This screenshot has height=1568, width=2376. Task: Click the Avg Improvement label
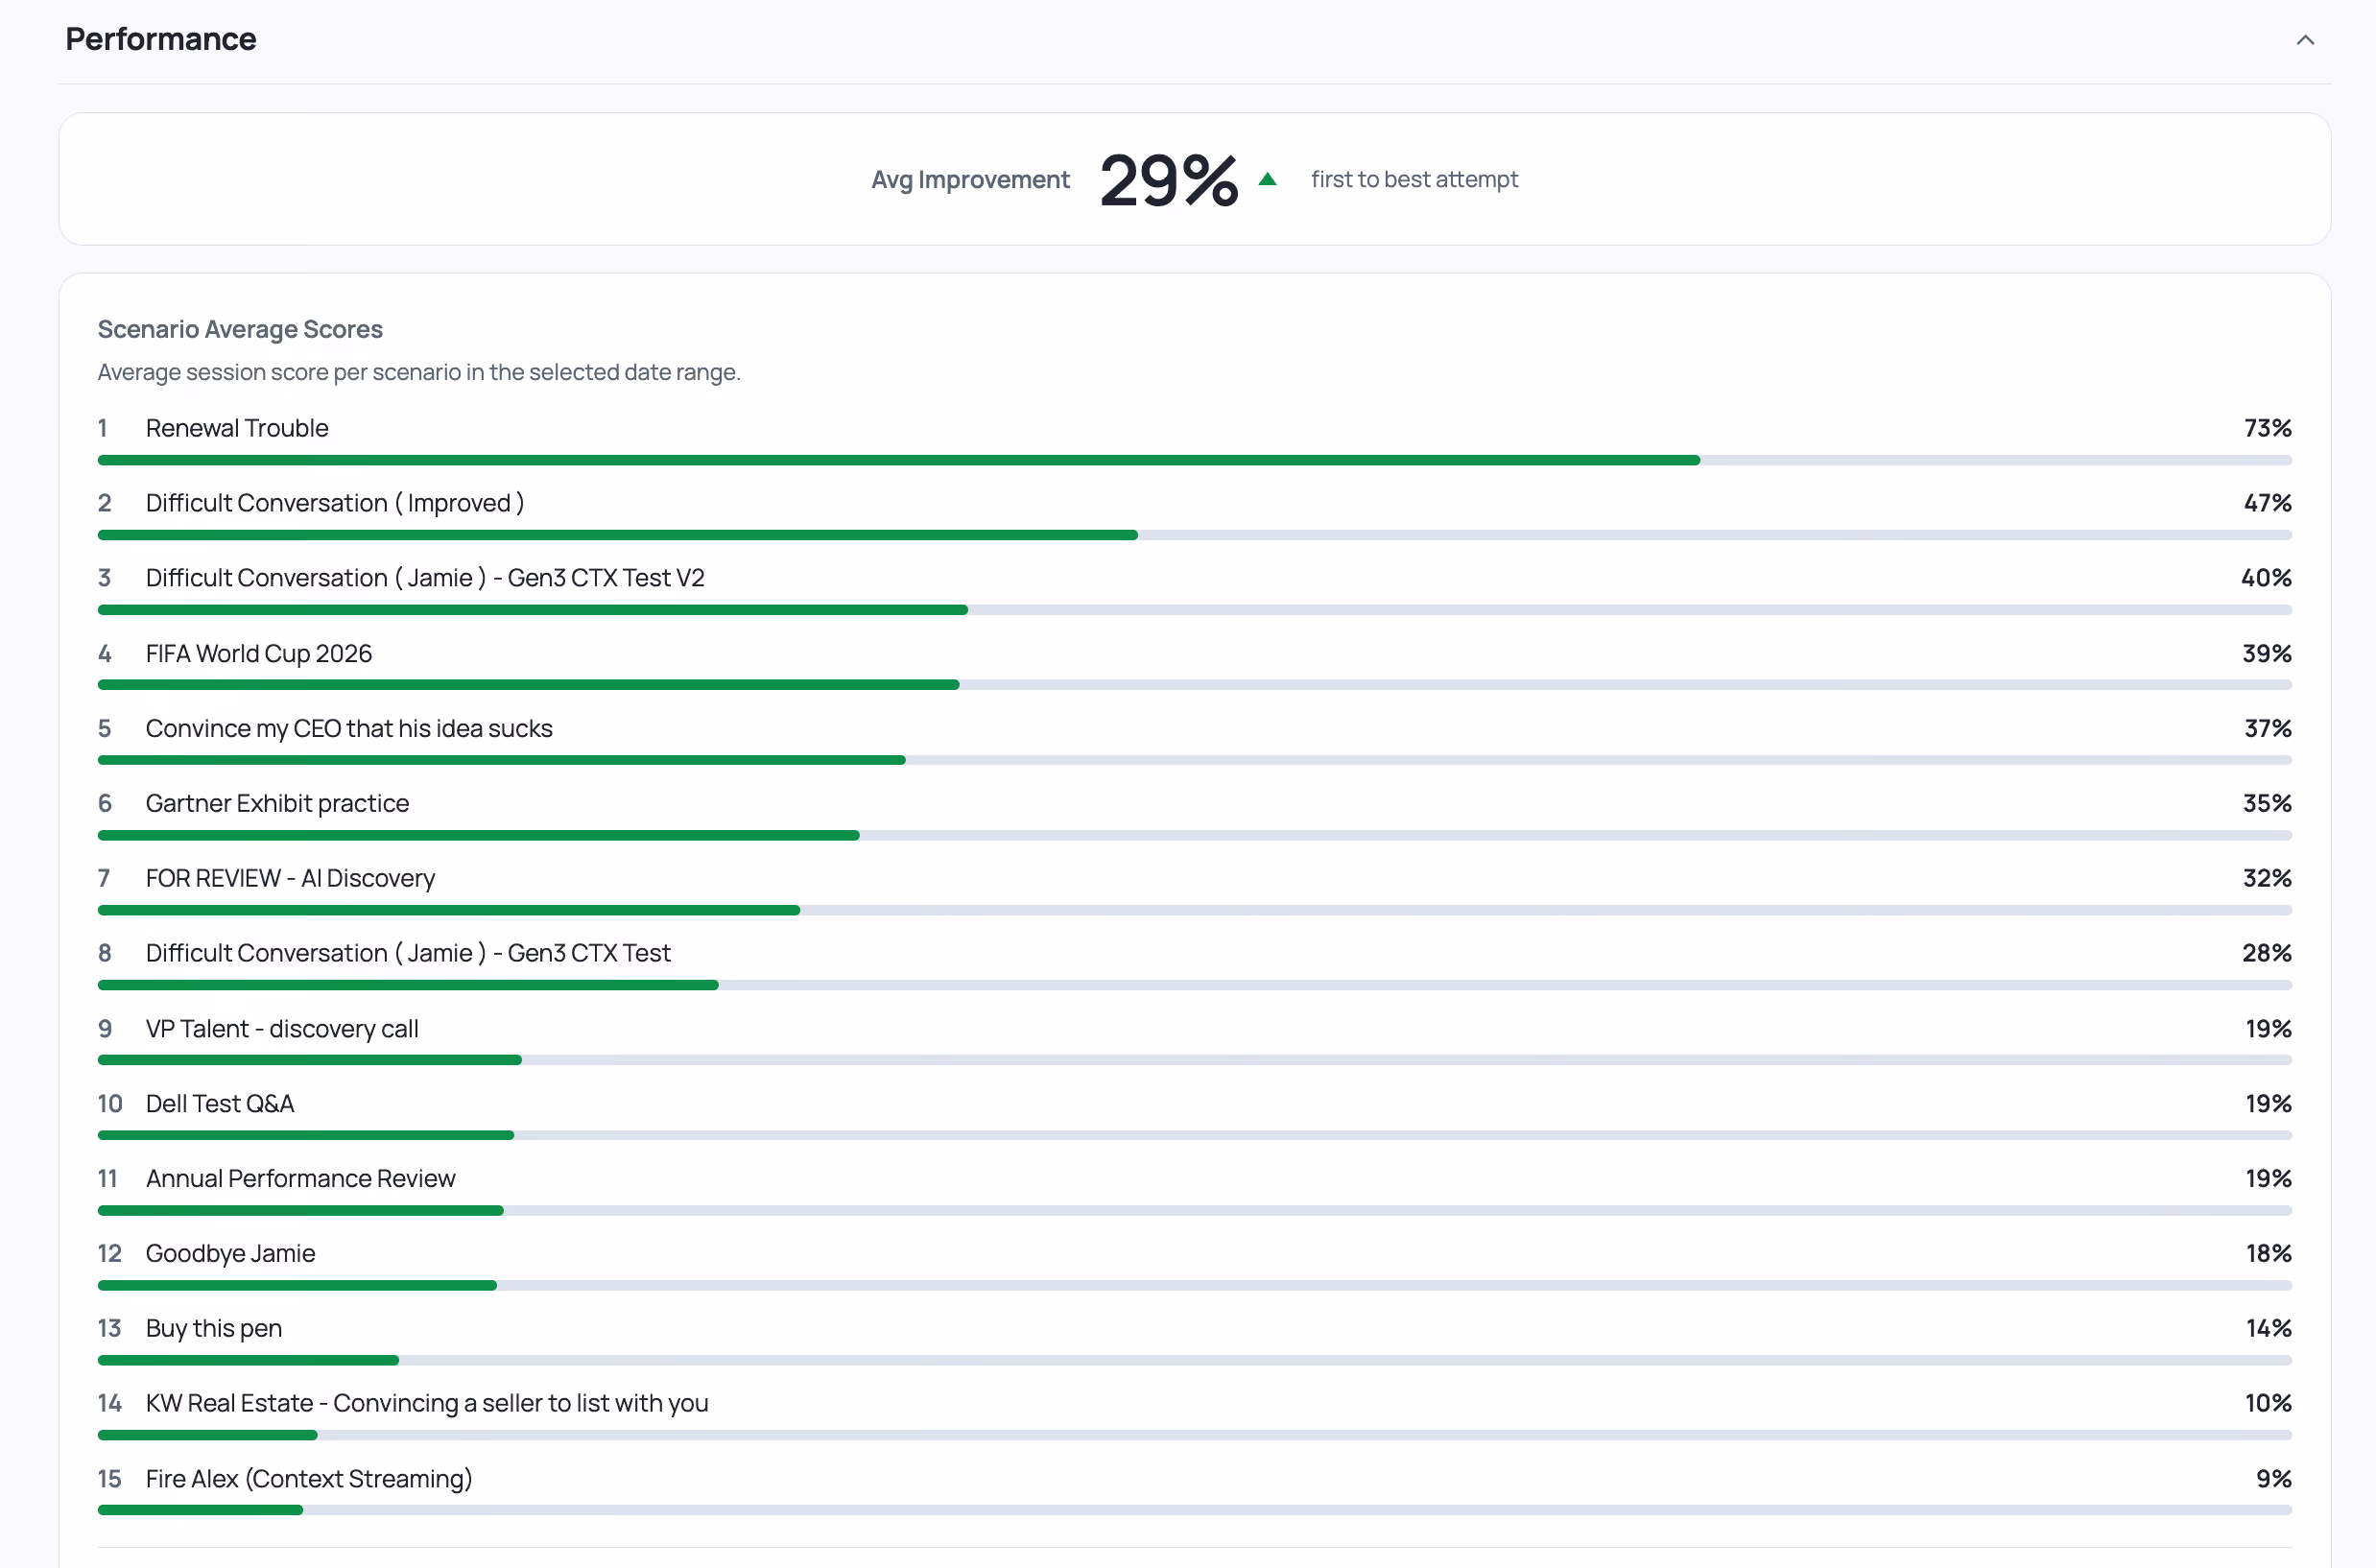pos(970,180)
